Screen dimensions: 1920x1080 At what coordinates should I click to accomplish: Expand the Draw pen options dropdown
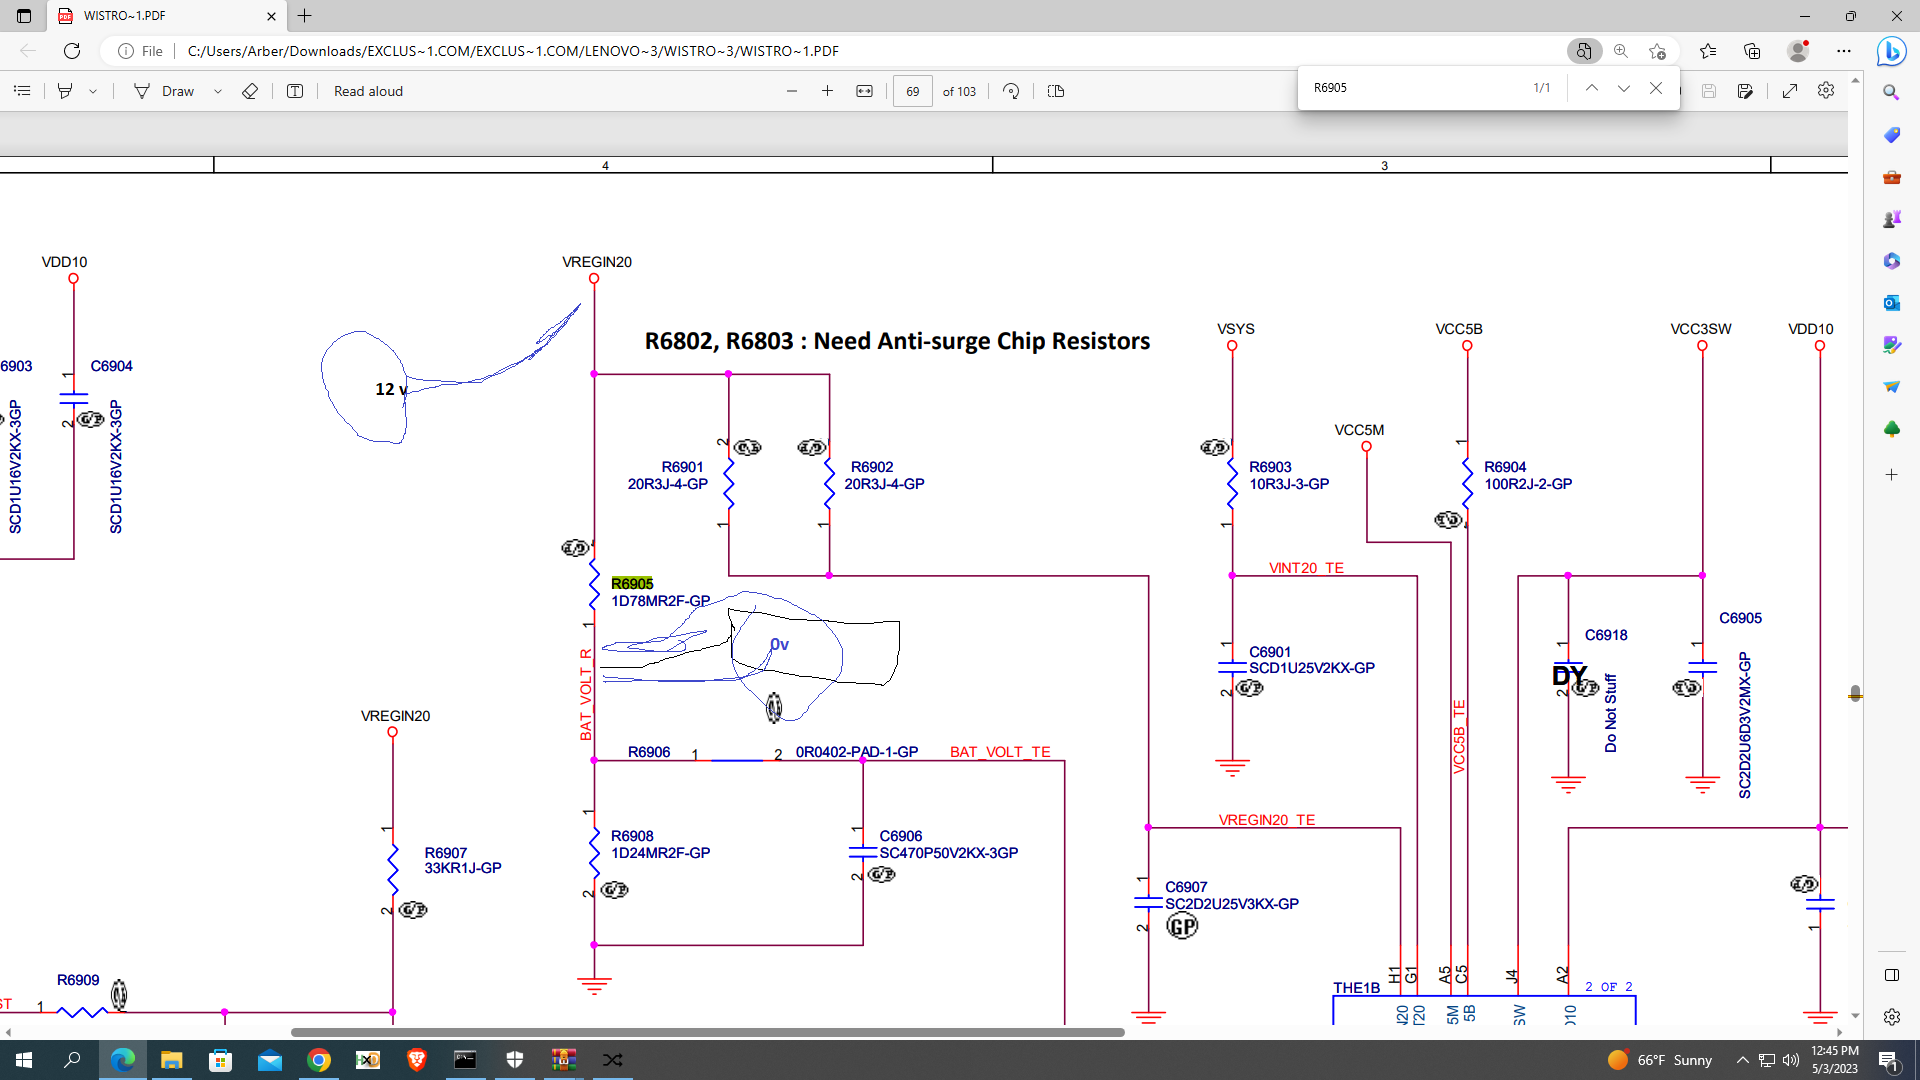218,91
